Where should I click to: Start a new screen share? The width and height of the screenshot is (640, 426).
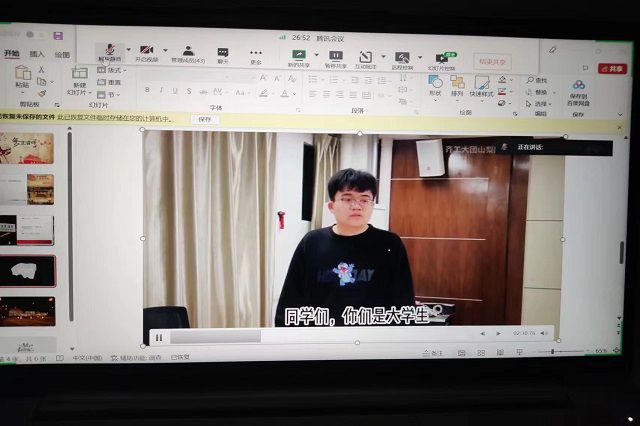click(x=298, y=56)
